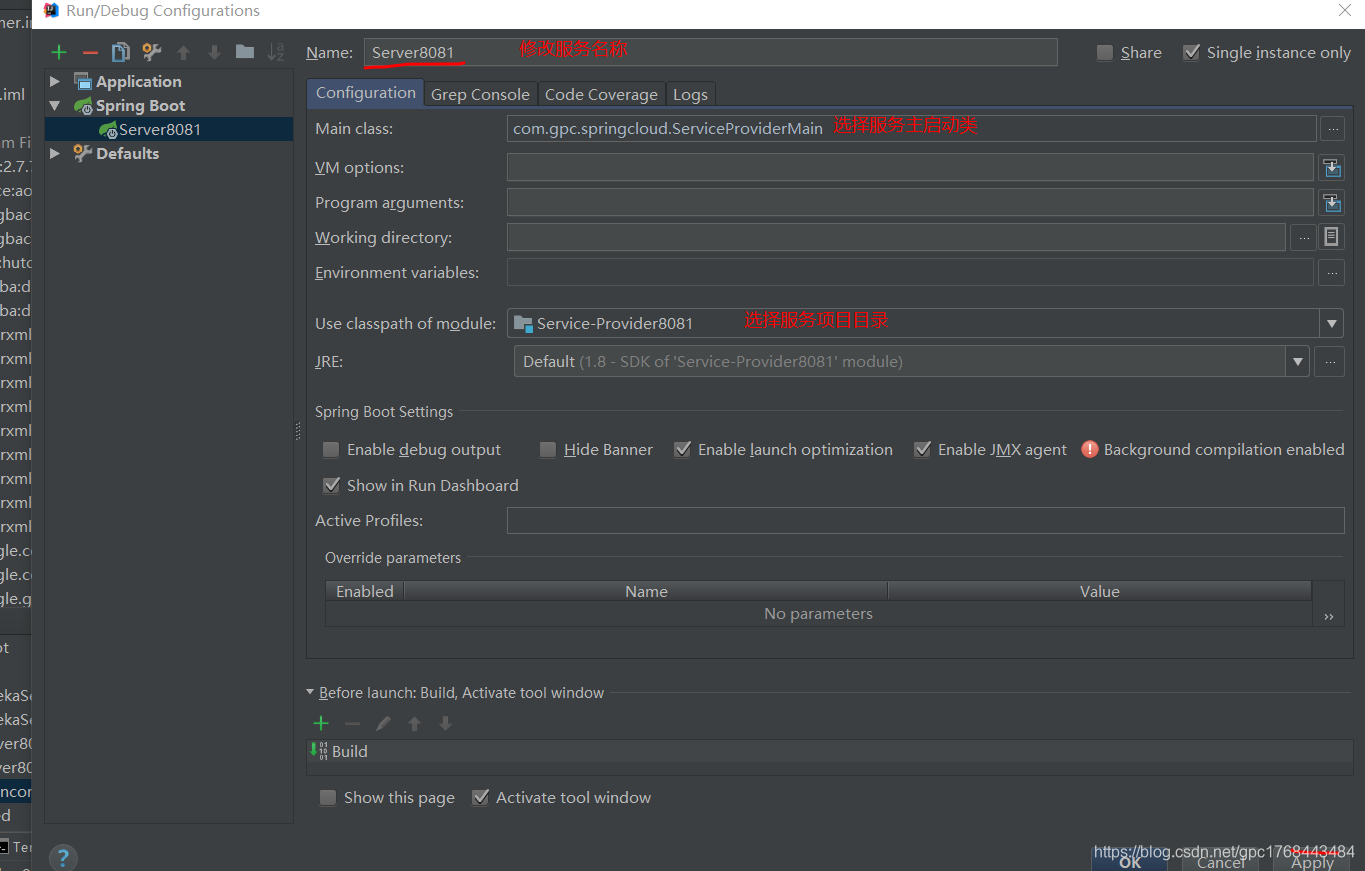Click the Program arguments input field
The image size is (1365, 871).
910,202
